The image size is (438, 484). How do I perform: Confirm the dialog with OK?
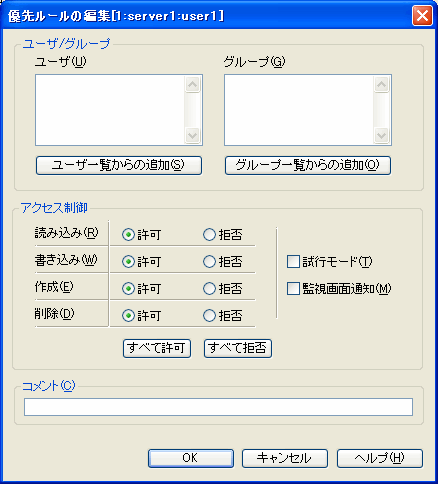[x=191, y=458]
